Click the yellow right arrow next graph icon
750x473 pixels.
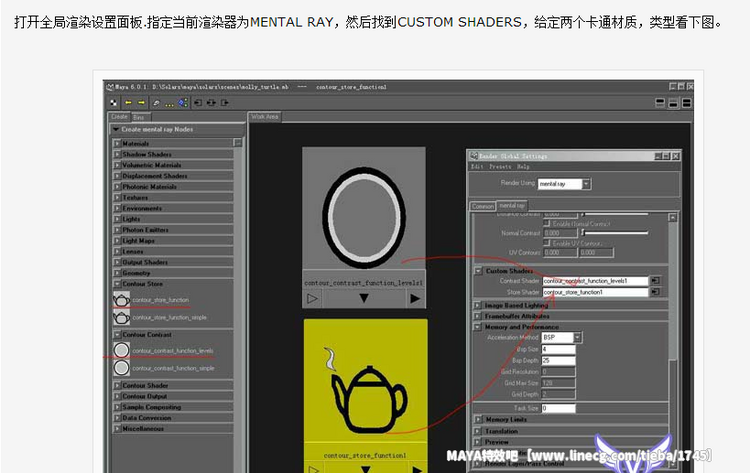click(x=141, y=103)
